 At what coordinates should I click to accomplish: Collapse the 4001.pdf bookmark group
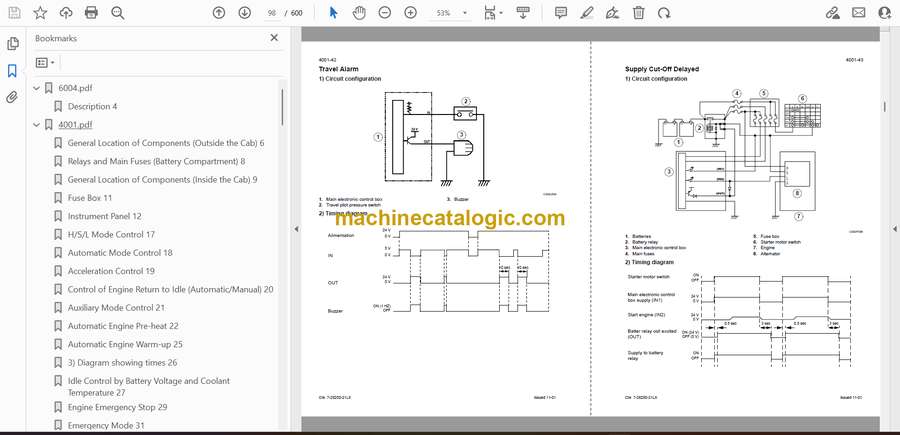pos(37,125)
